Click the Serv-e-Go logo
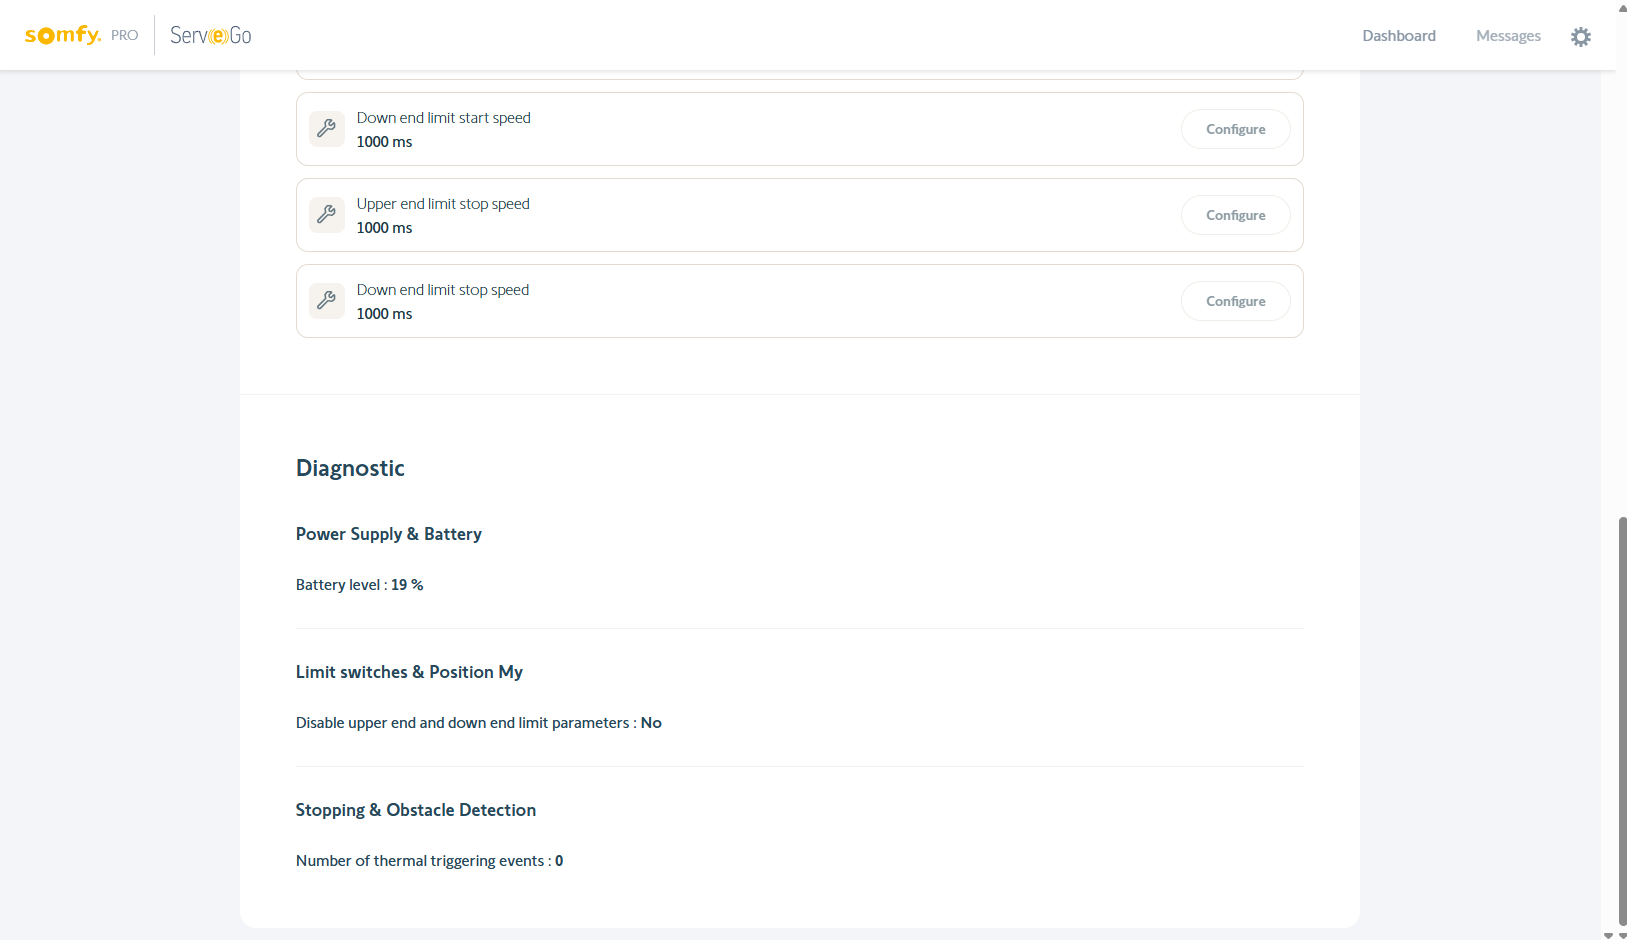 point(210,36)
